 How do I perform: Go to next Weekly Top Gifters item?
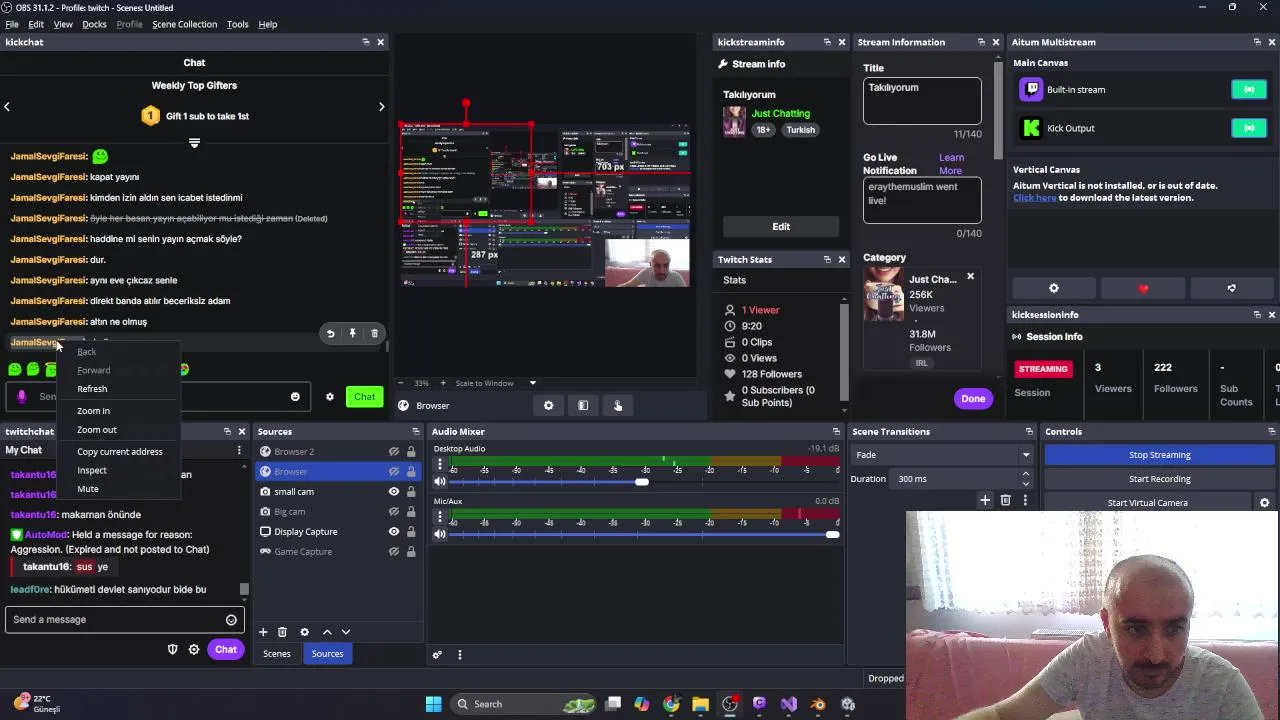pos(381,107)
